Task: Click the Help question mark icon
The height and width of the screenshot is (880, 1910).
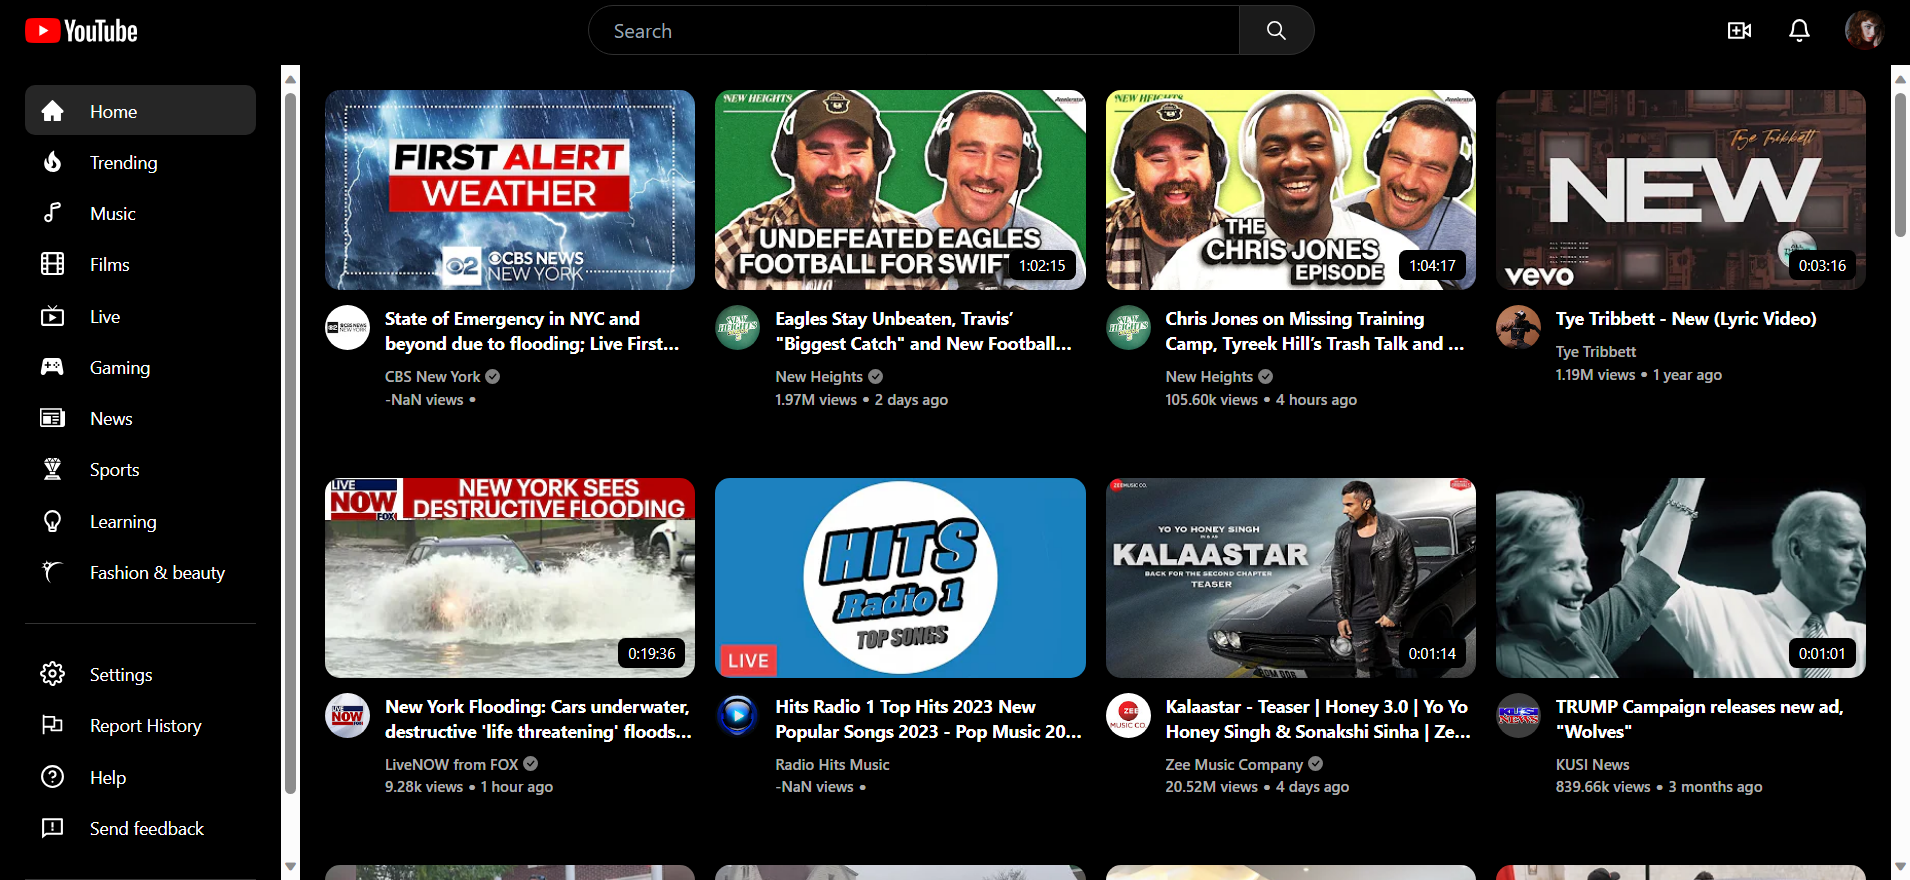Action: tap(52, 777)
